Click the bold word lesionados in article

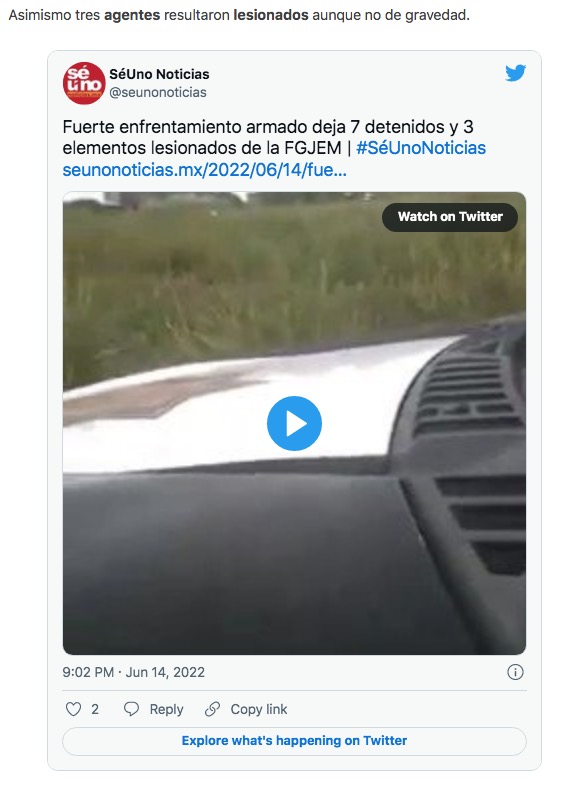tap(271, 15)
